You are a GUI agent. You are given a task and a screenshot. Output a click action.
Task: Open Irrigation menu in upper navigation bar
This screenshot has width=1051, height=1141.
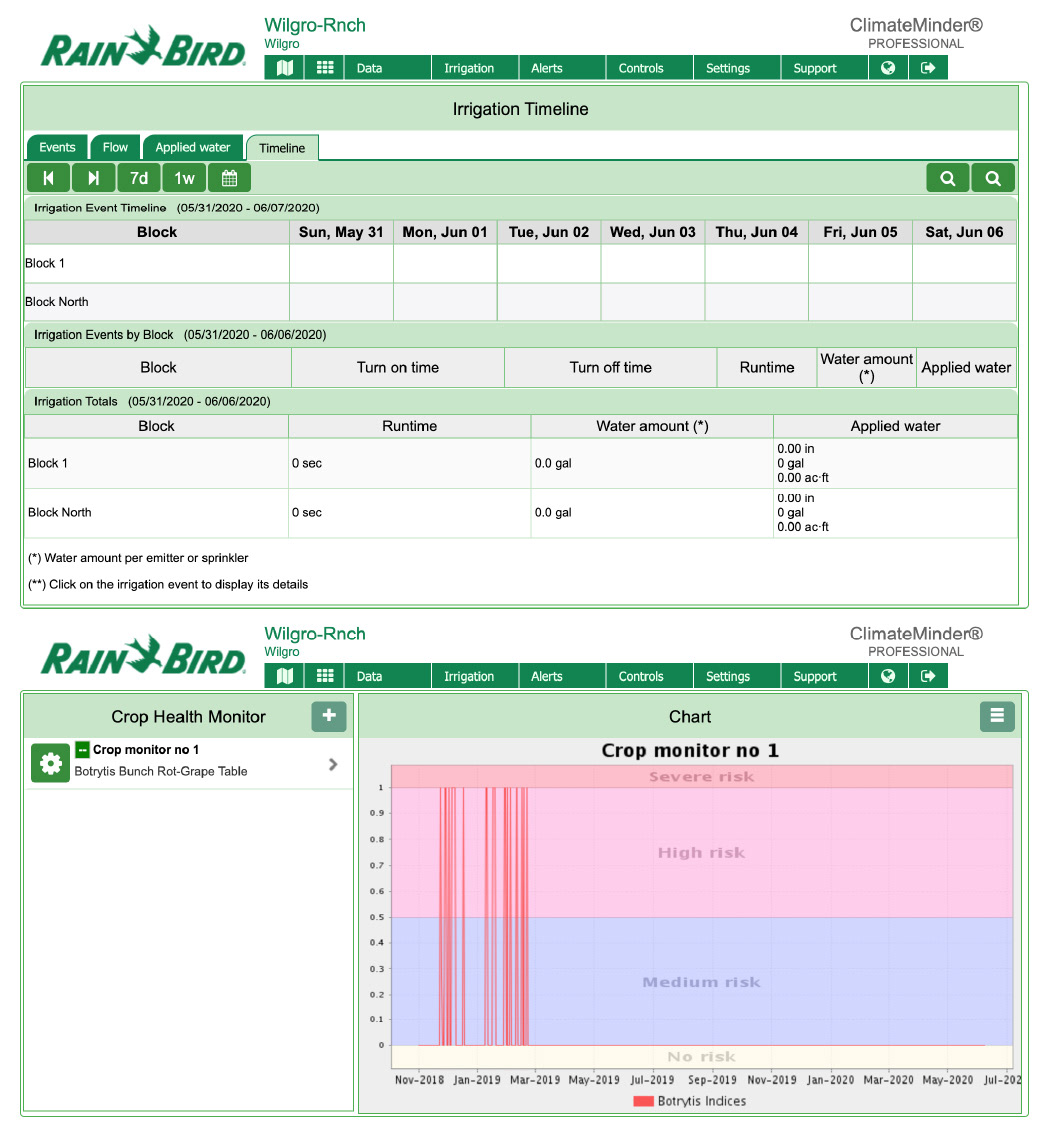(475, 68)
